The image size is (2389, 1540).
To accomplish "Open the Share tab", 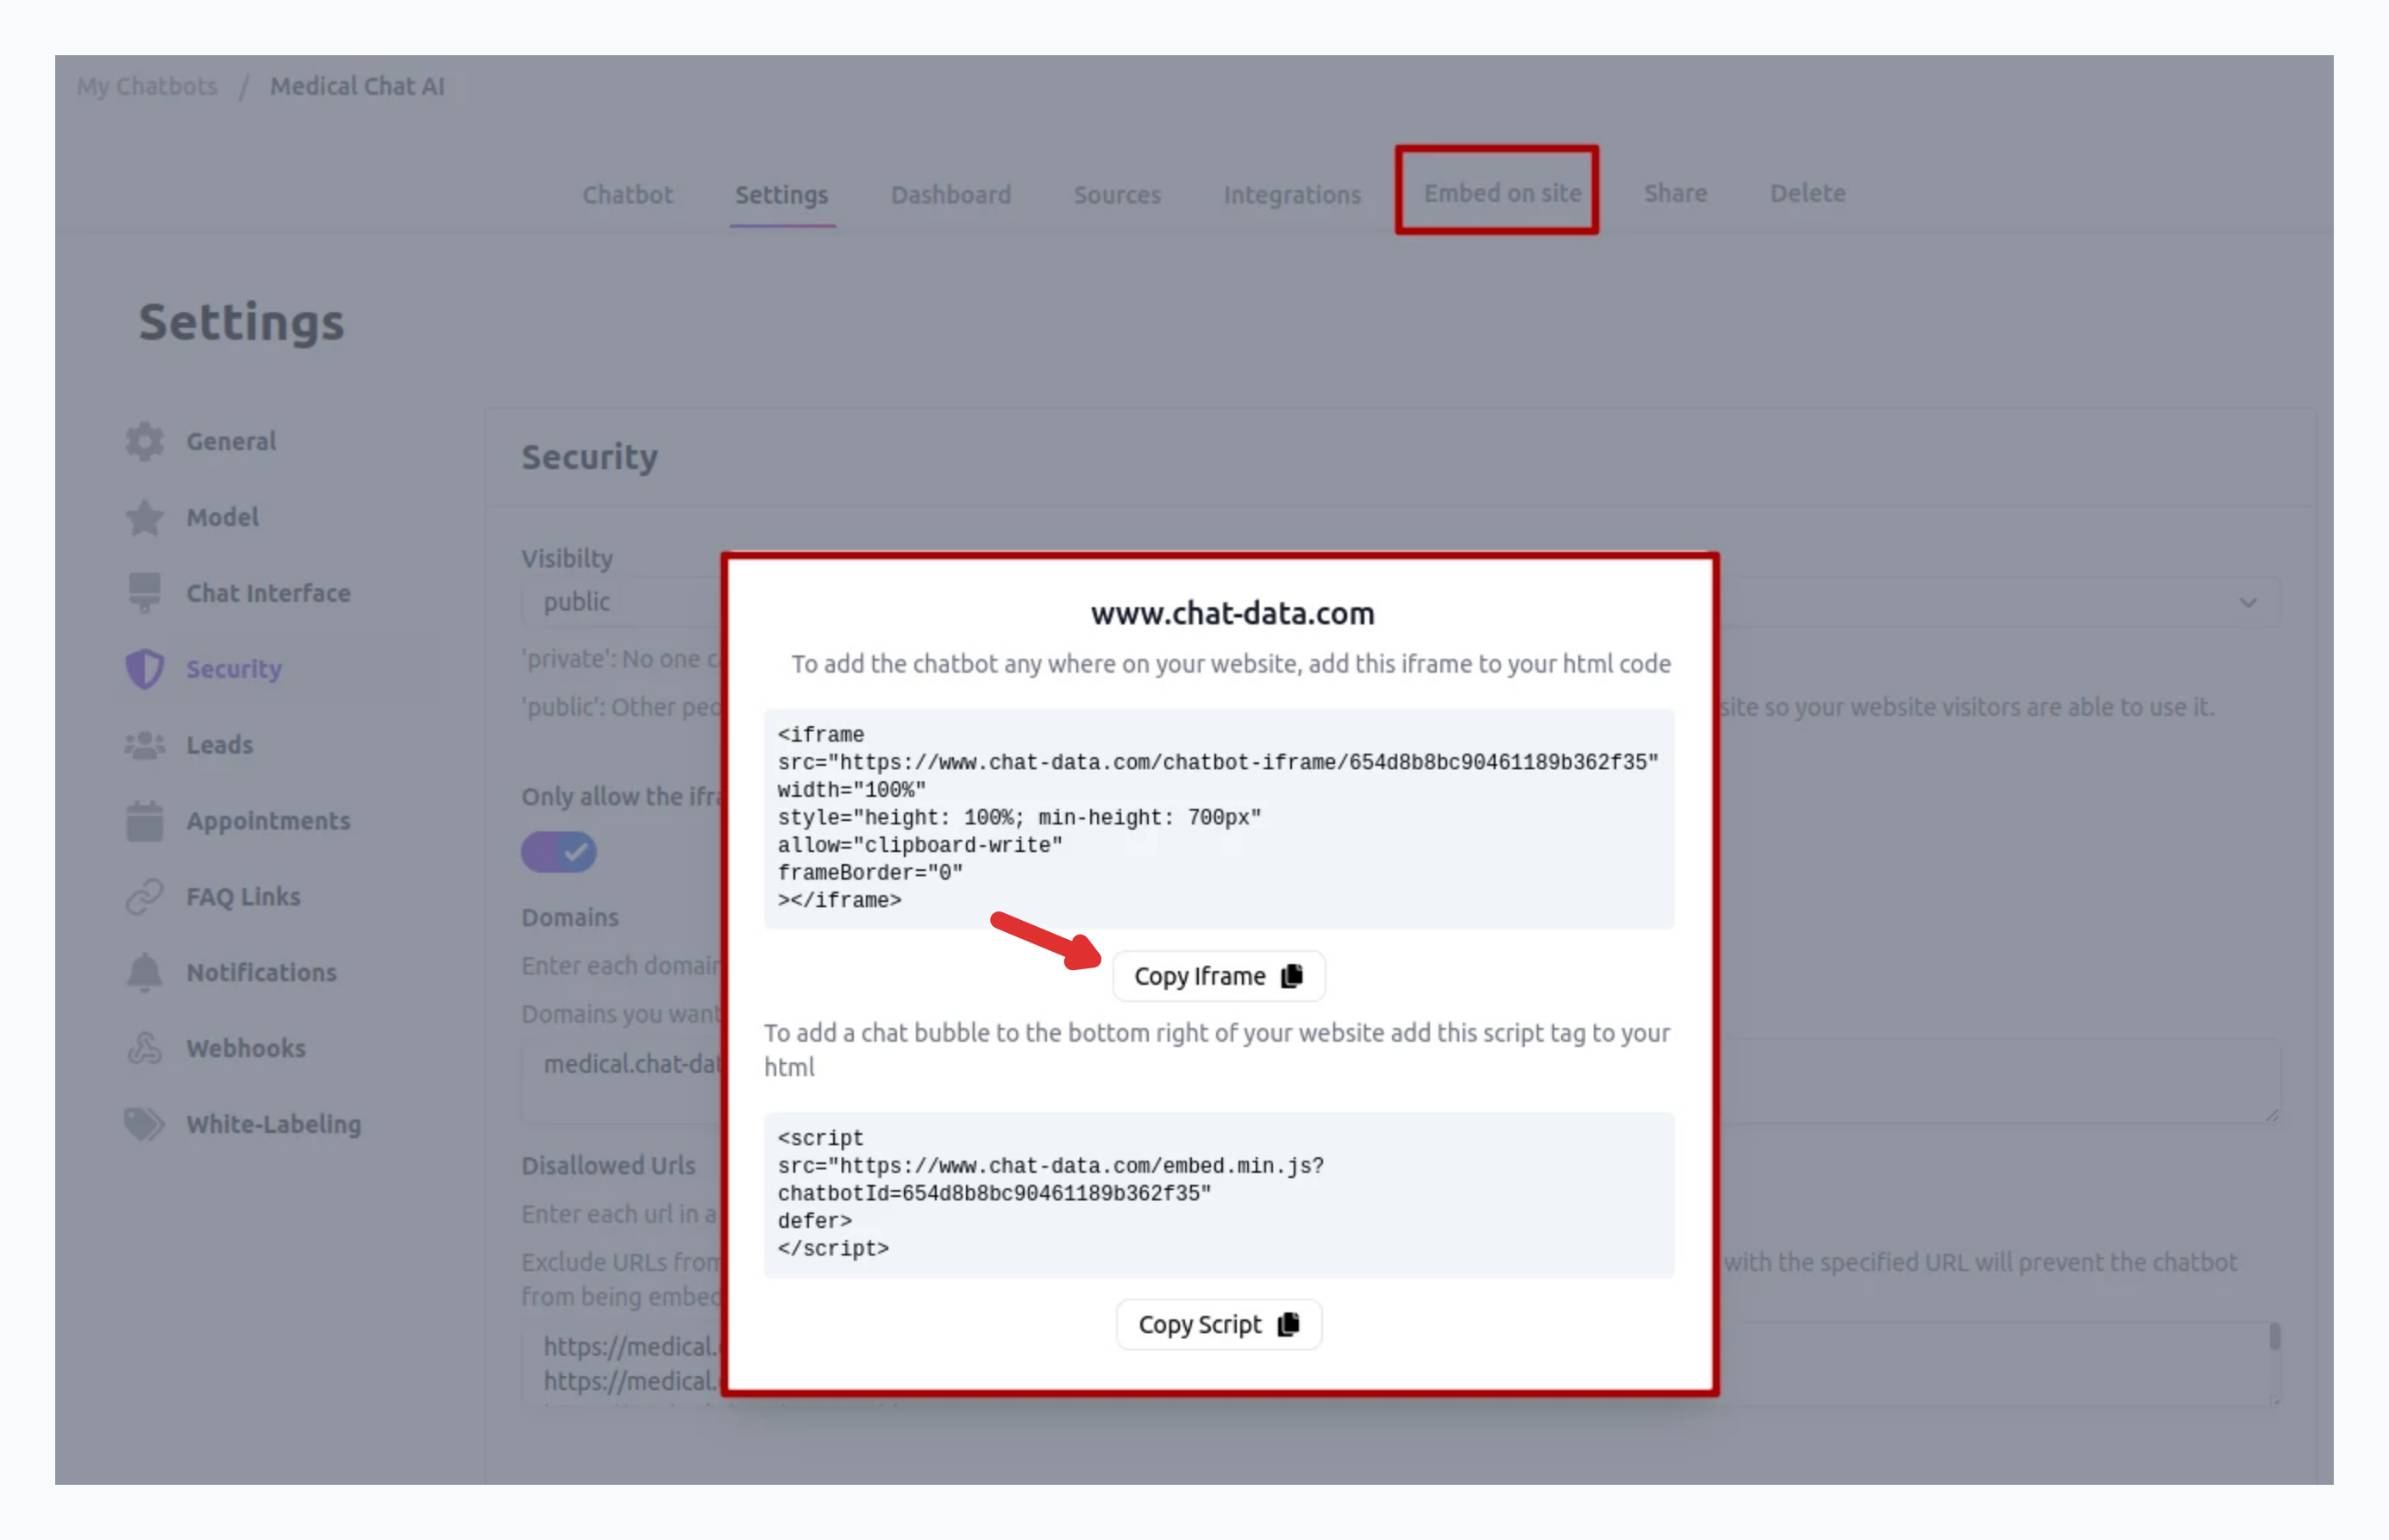I will (x=1676, y=192).
